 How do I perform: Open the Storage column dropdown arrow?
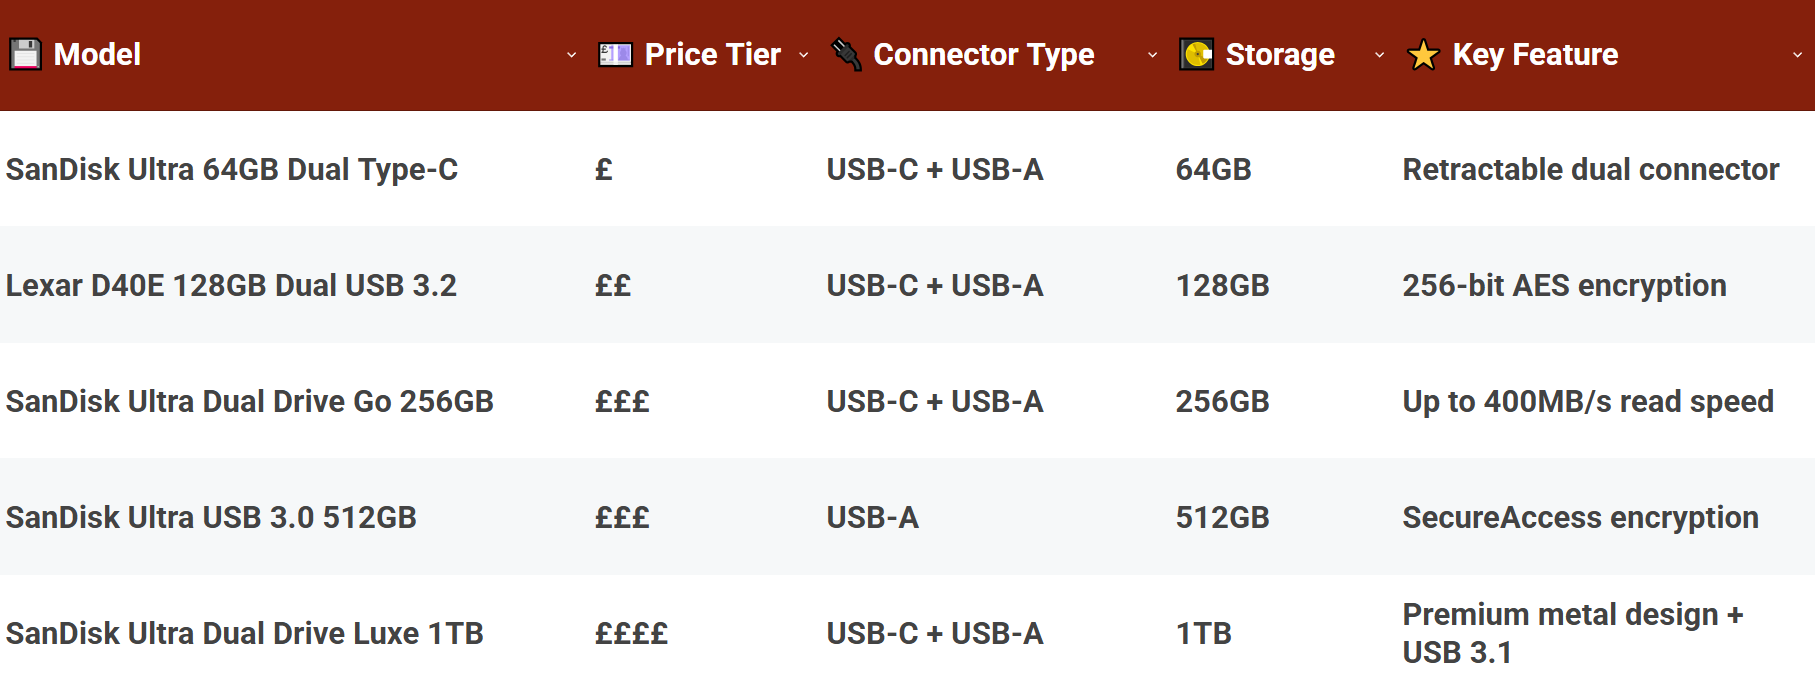click(1380, 57)
